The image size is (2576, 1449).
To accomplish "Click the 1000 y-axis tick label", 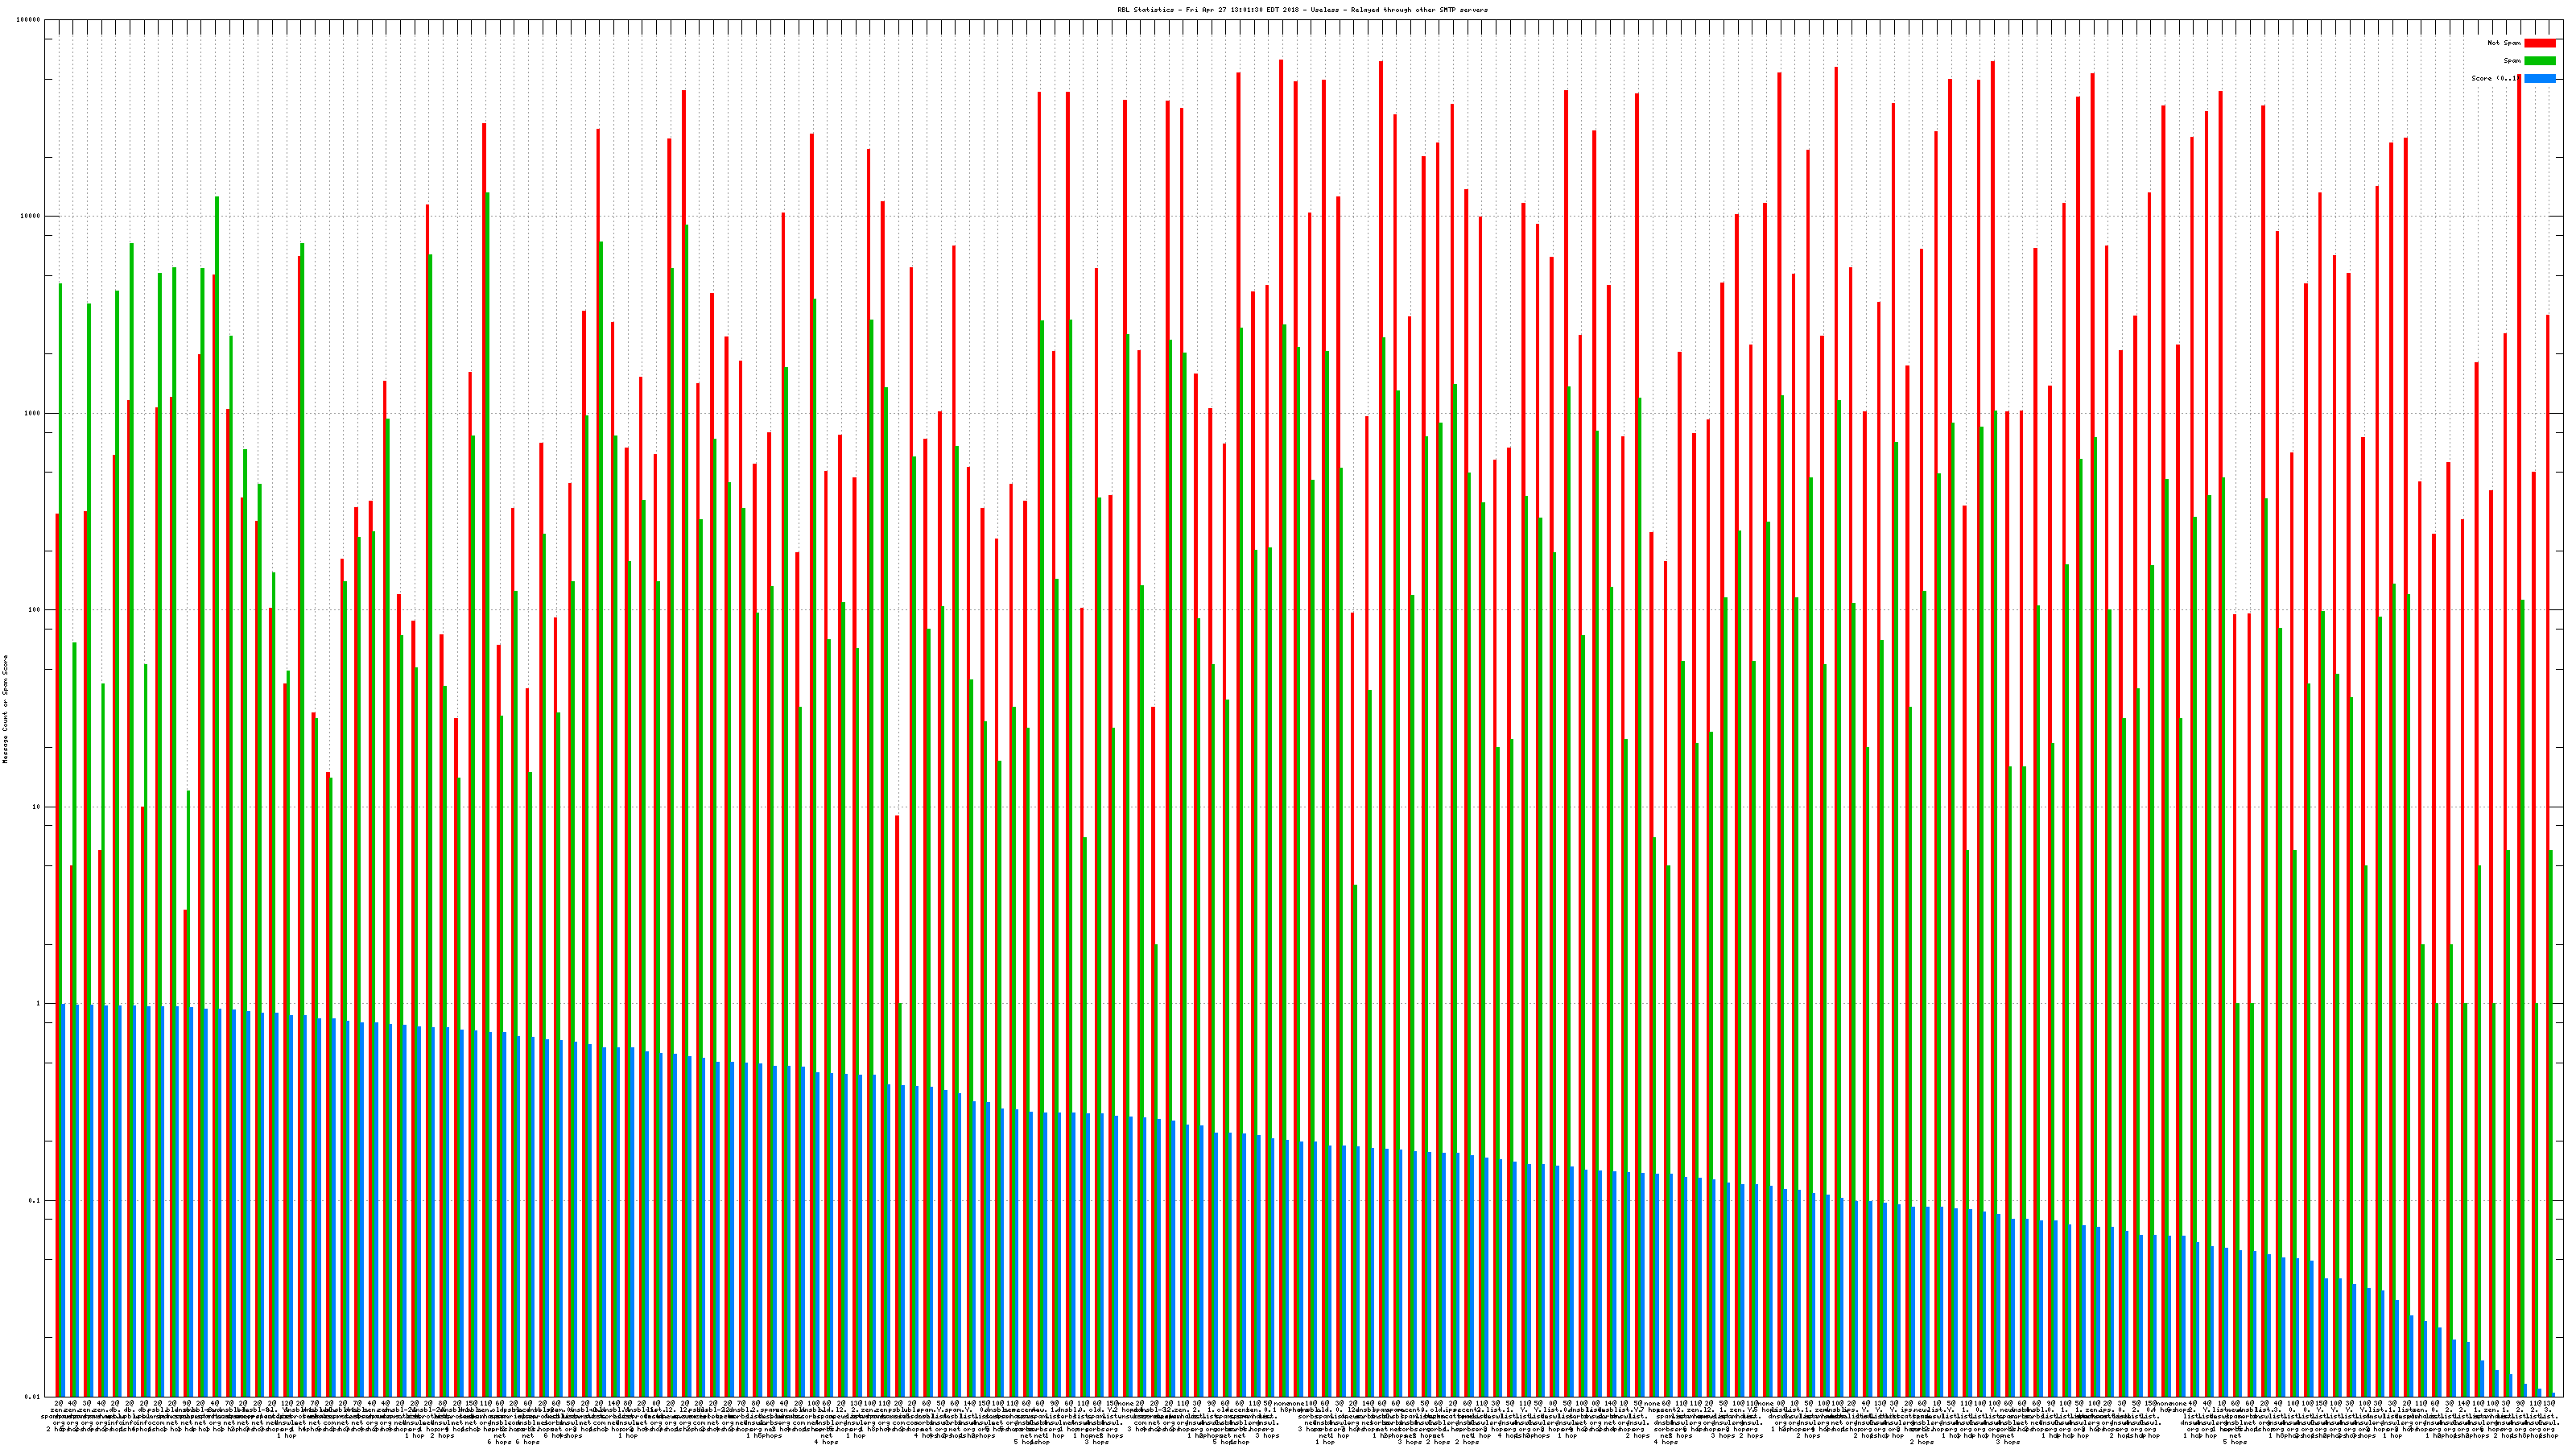I will 32,413.
